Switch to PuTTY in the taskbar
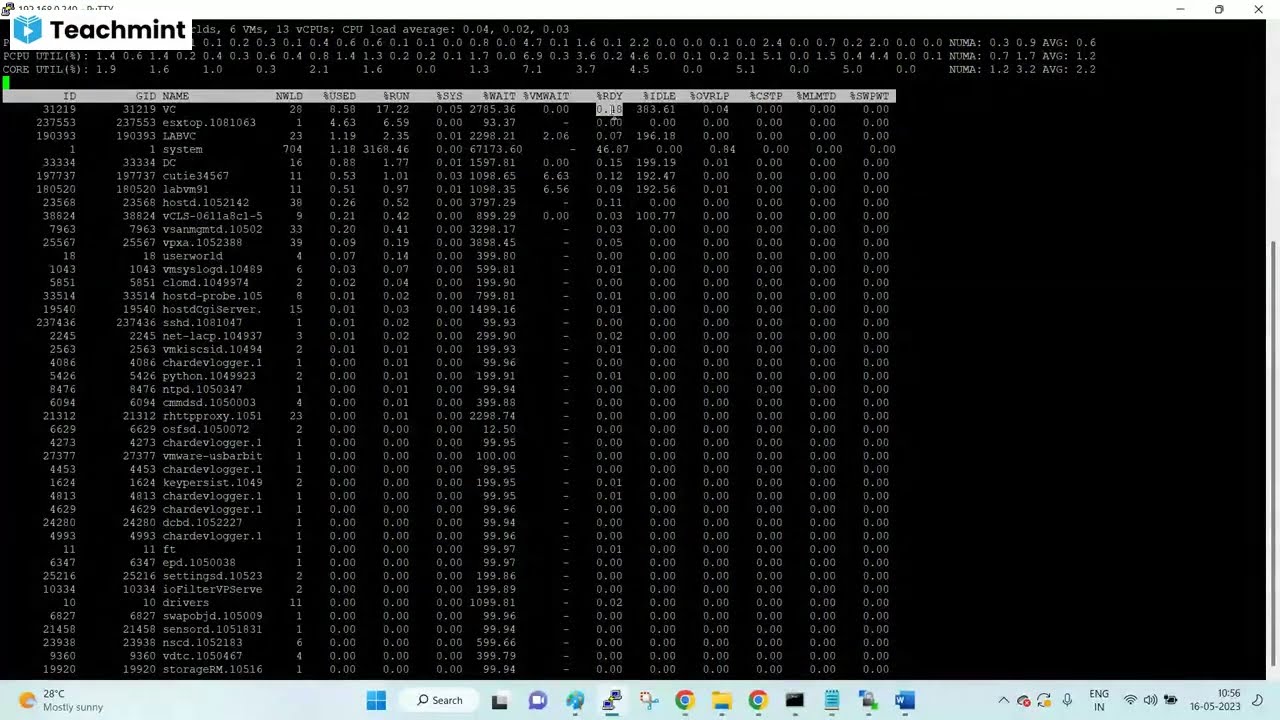Image resolution: width=1280 pixels, height=720 pixels. point(612,701)
